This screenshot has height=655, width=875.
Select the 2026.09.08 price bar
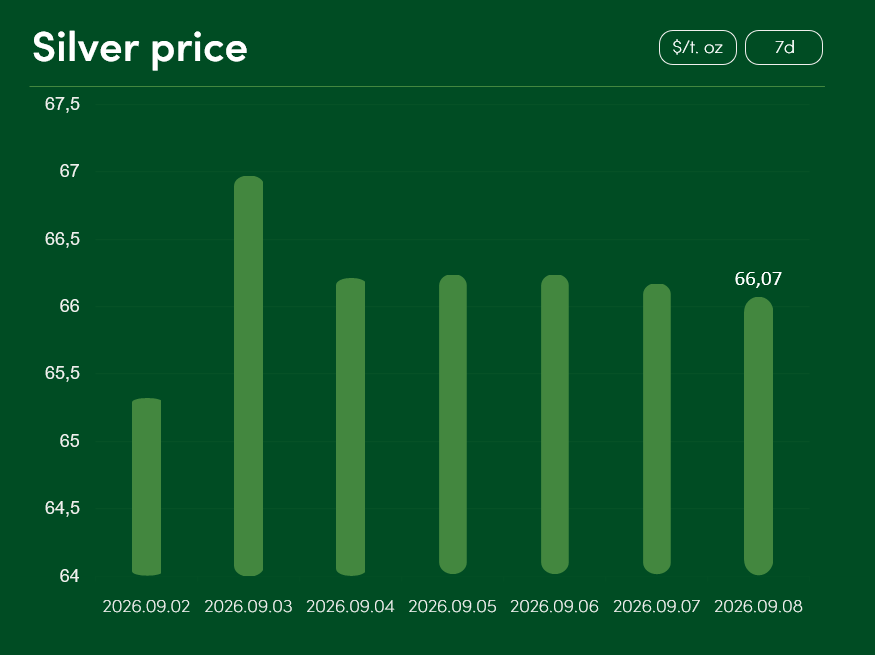758,436
